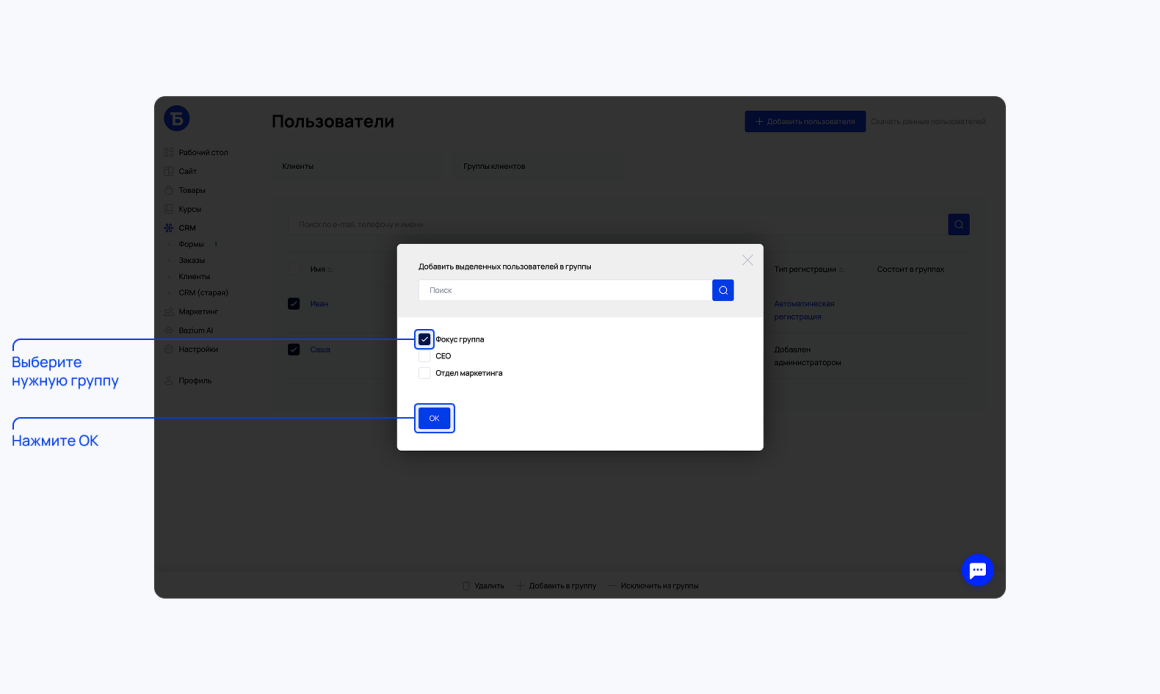Toggle the select-all checkbox in table header
Viewport: 1160px width, 694px height.
pos(294,269)
